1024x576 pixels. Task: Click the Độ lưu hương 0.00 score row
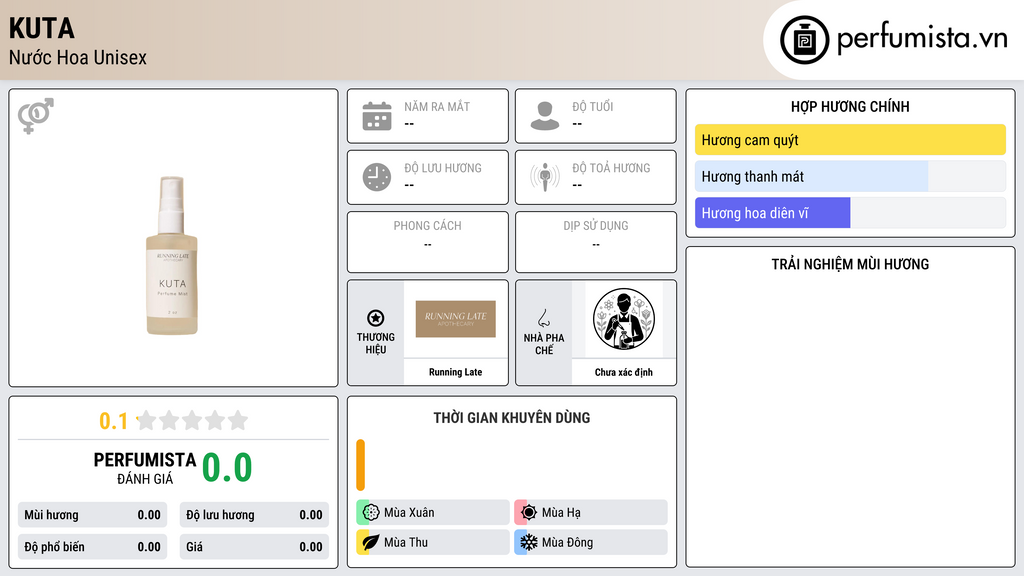(254, 515)
